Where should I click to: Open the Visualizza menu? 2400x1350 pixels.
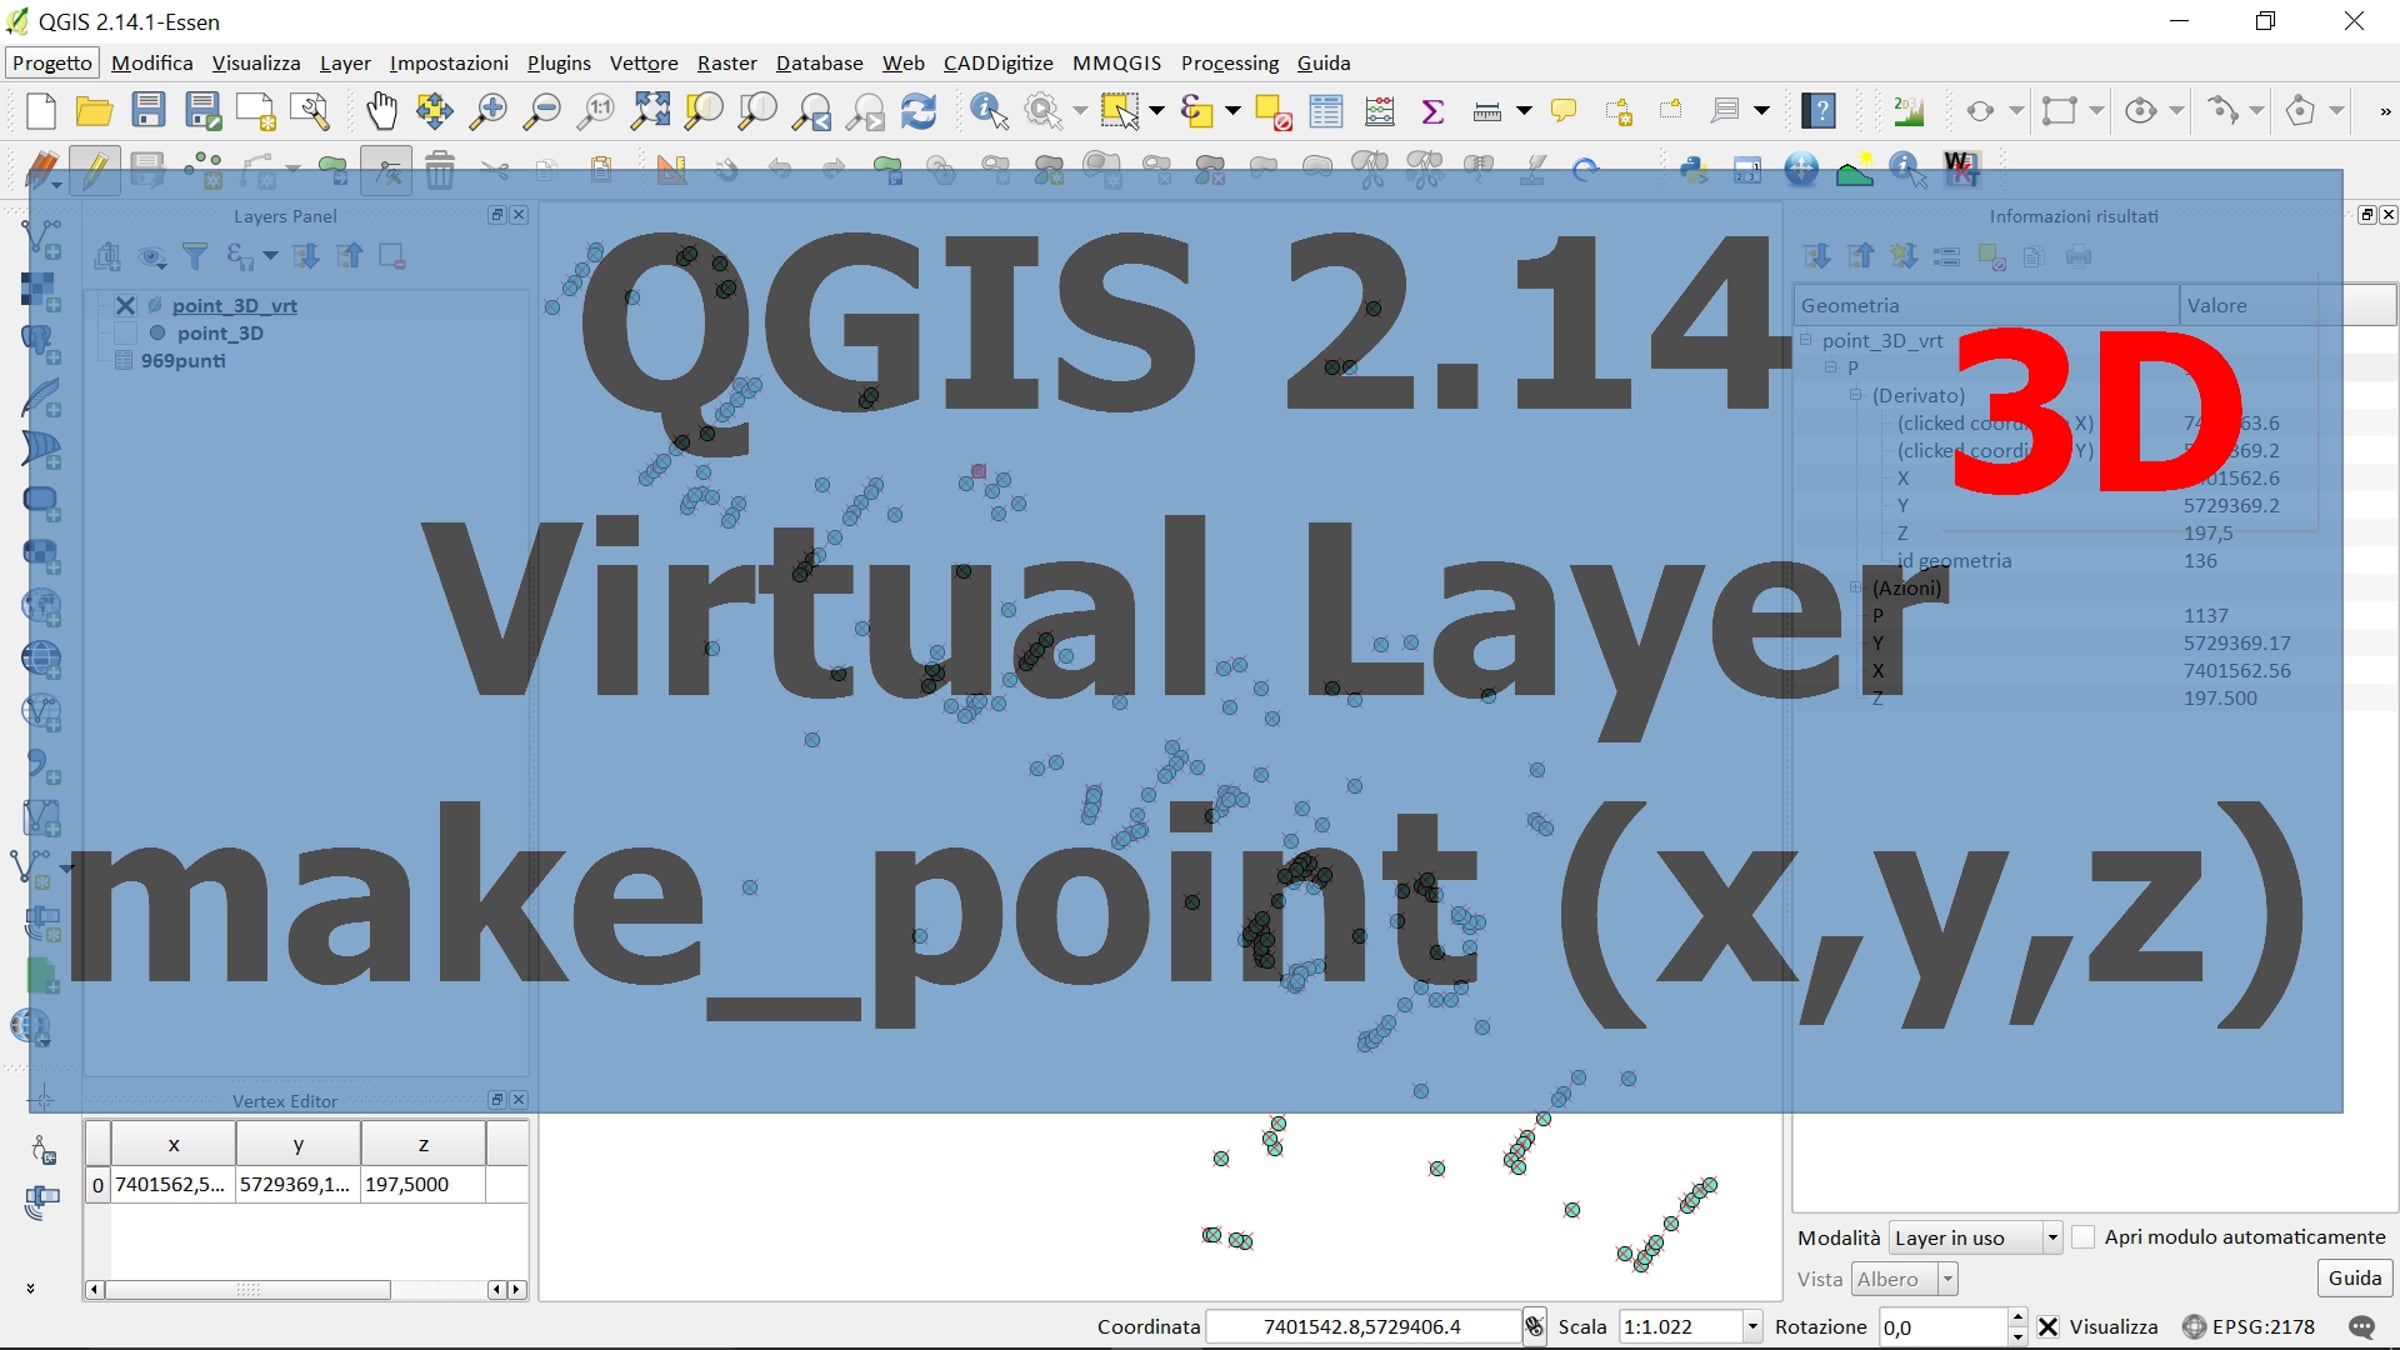[256, 63]
